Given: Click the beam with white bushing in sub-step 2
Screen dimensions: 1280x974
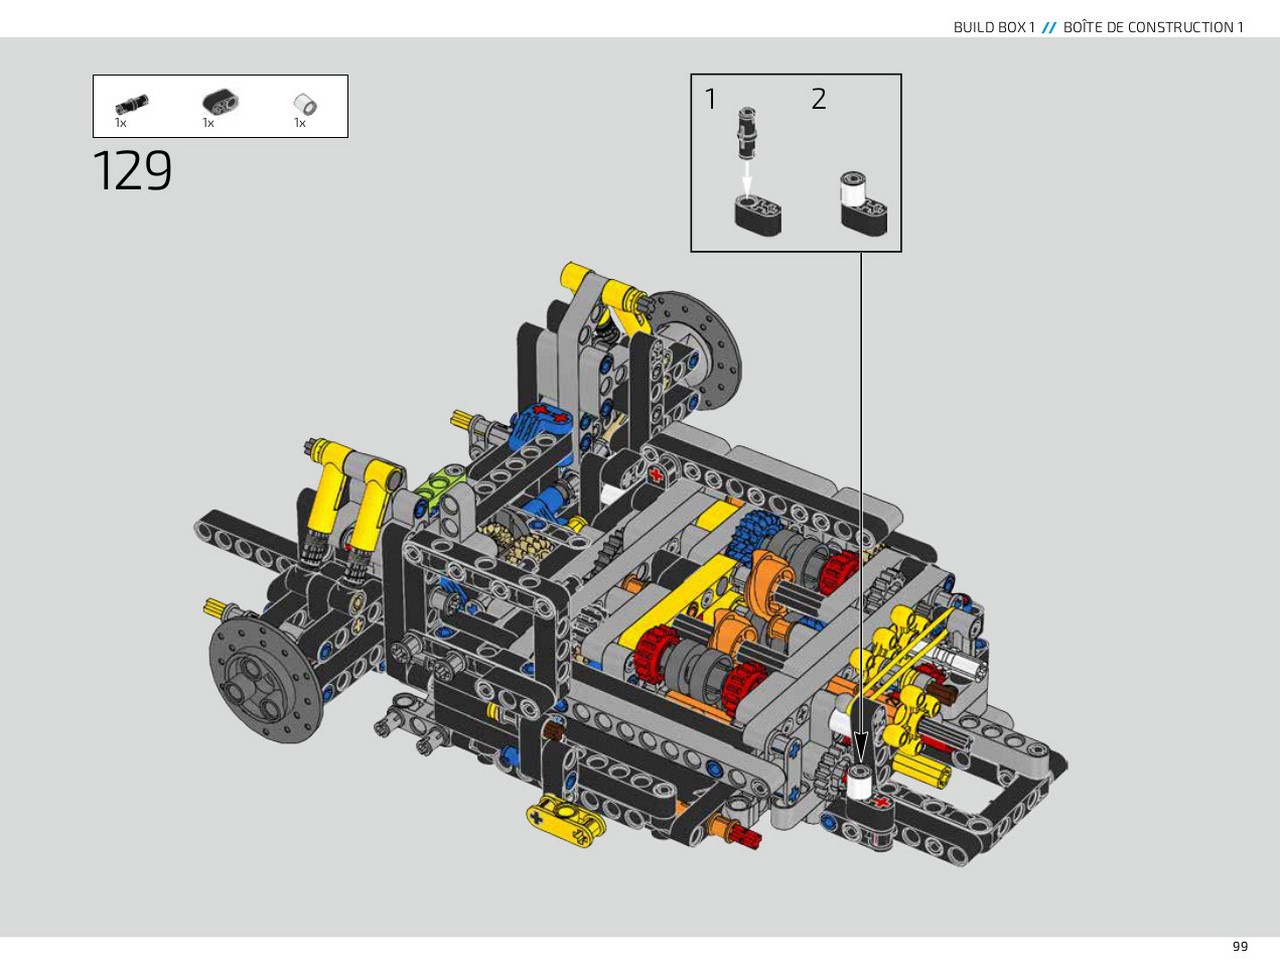Looking at the screenshot, I should 864,203.
